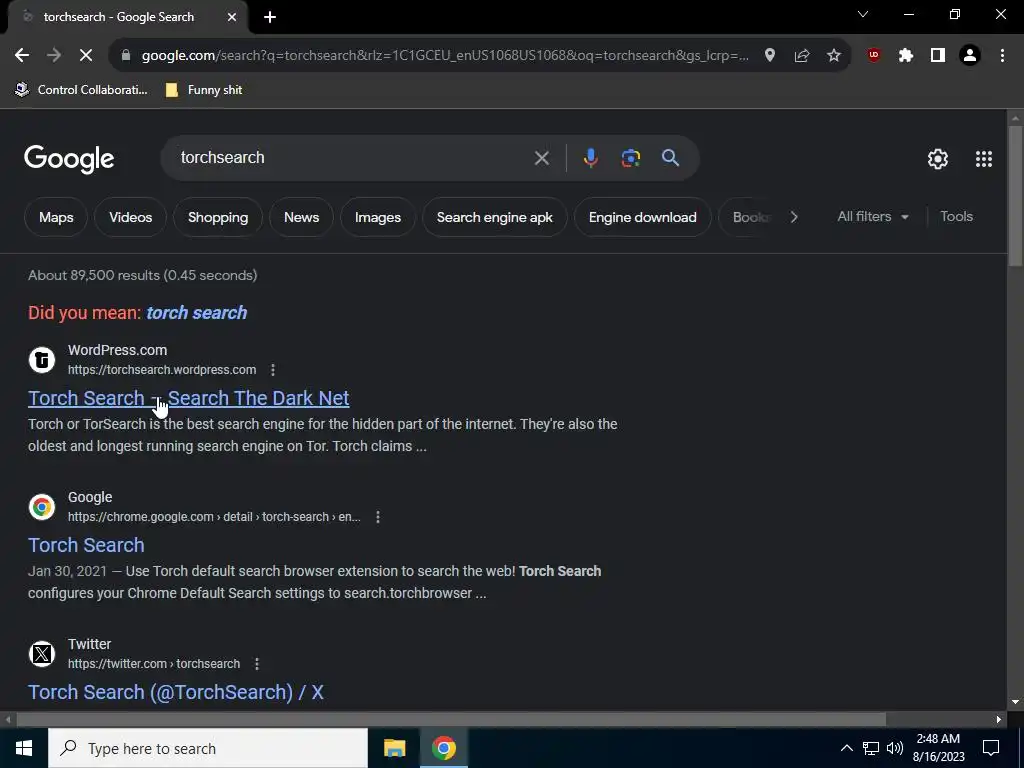Viewport: 1024px width, 768px height.
Task: Bookmark this page with the star
Action: coord(834,56)
